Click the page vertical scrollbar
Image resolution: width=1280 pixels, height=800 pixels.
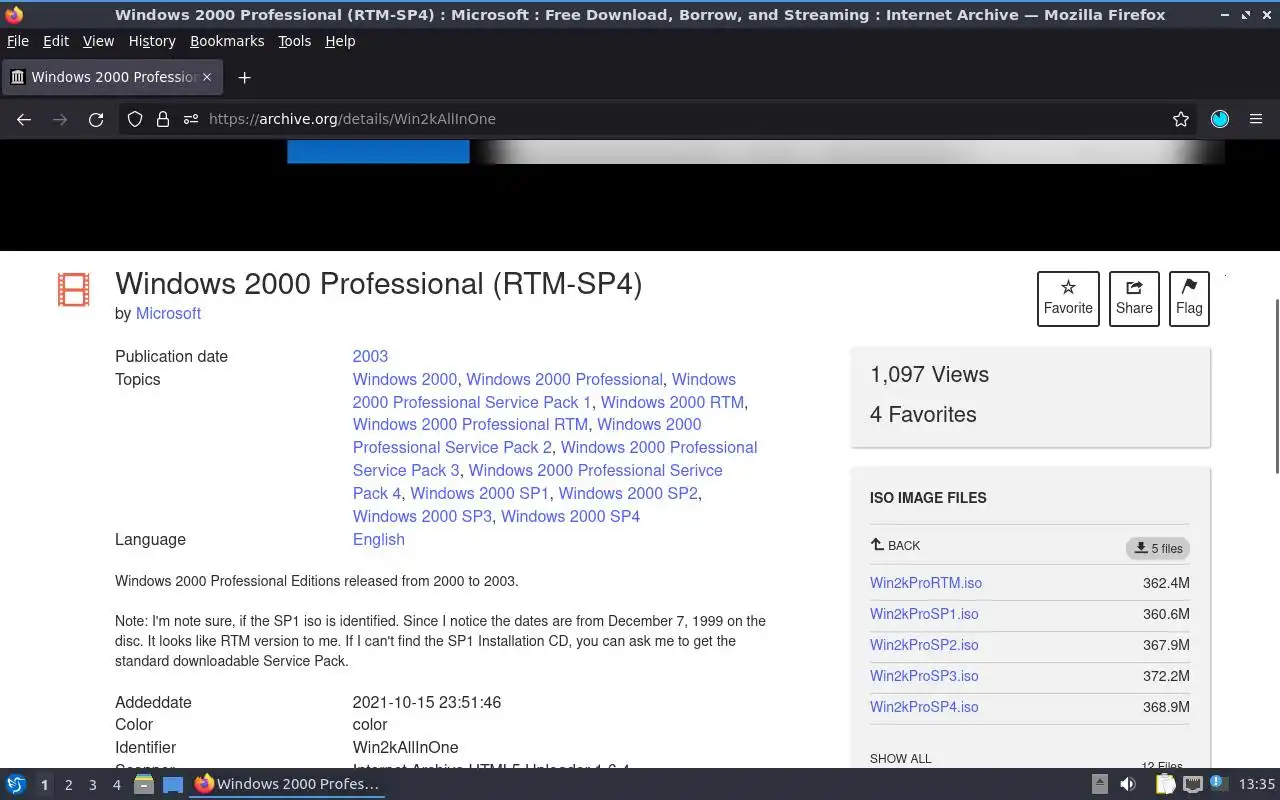coord(1275,386)
